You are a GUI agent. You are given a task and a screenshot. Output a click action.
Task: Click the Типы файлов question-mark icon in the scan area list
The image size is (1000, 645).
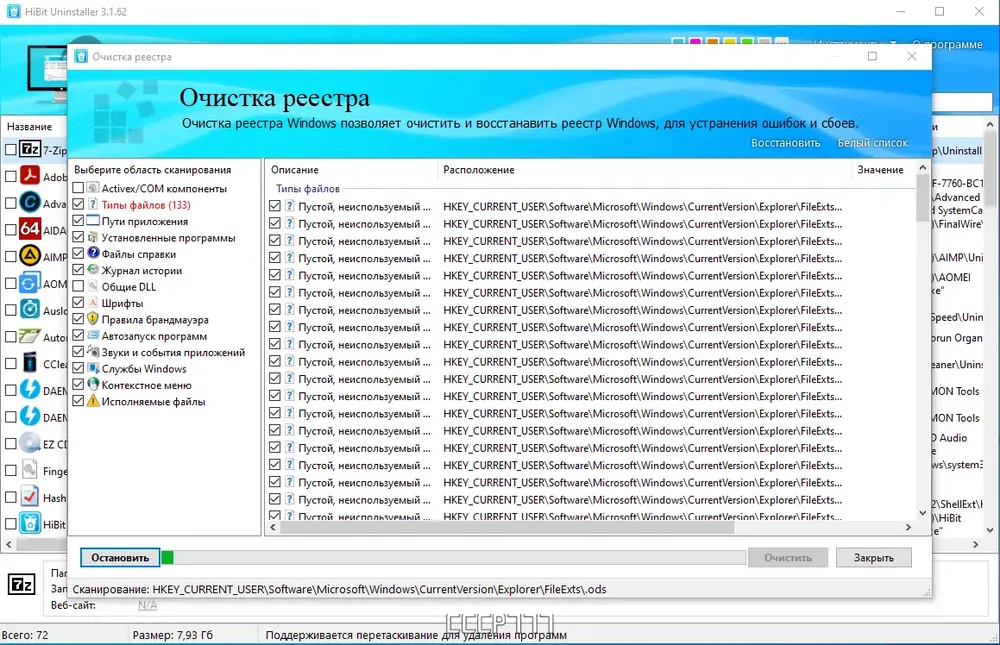93,205
